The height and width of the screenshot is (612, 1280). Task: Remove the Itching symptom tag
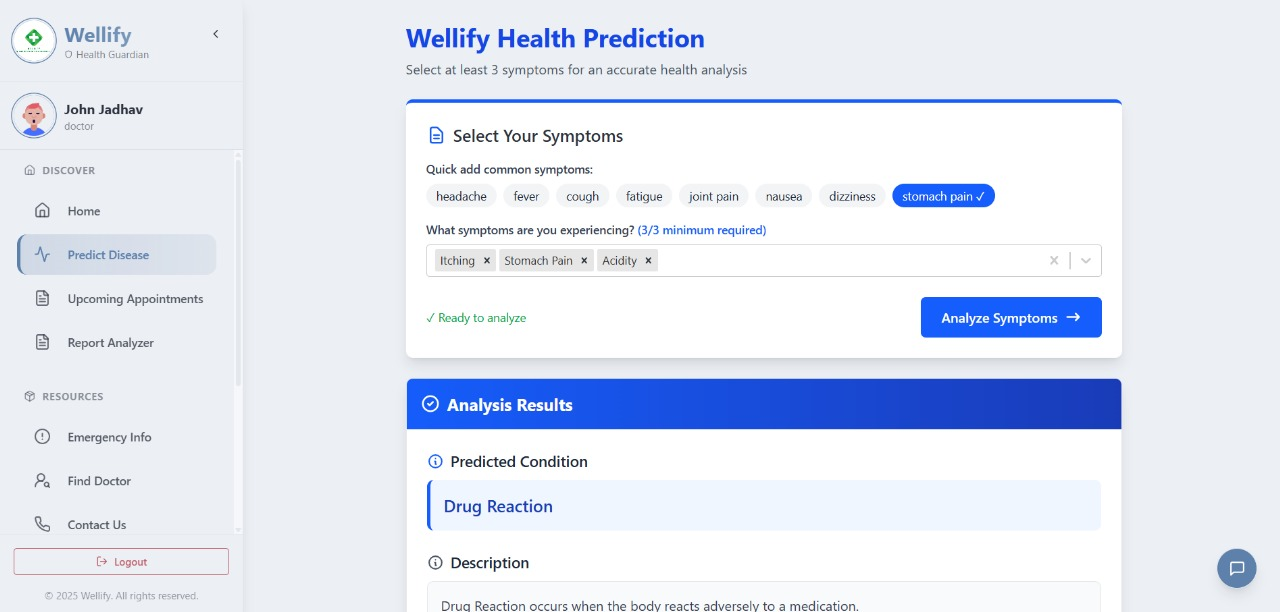click(487, 260)
